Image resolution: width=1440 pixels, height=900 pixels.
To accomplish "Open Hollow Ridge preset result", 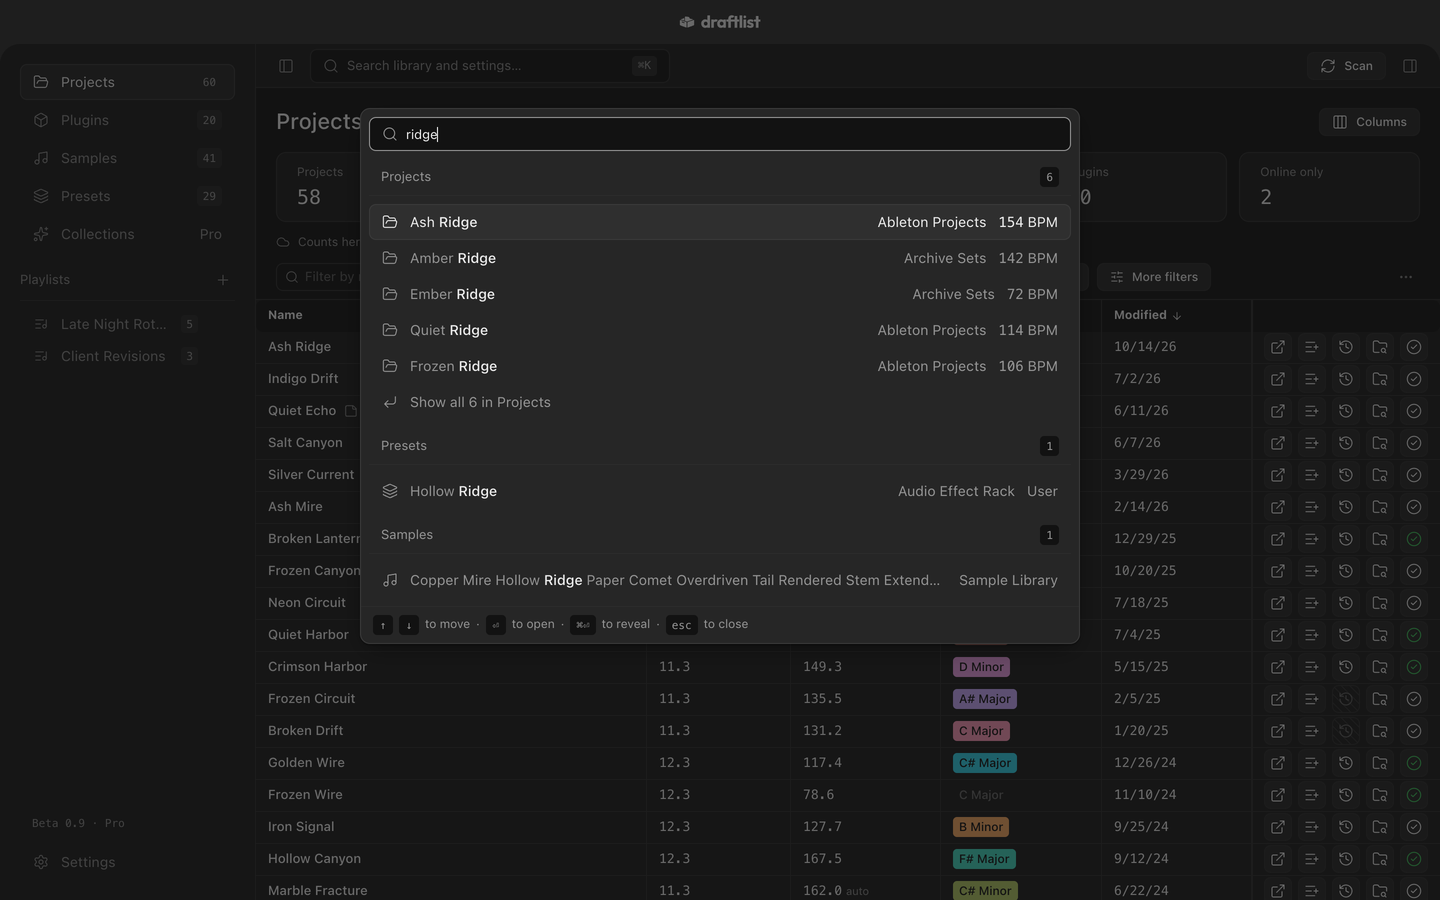I will coord(719,491).
